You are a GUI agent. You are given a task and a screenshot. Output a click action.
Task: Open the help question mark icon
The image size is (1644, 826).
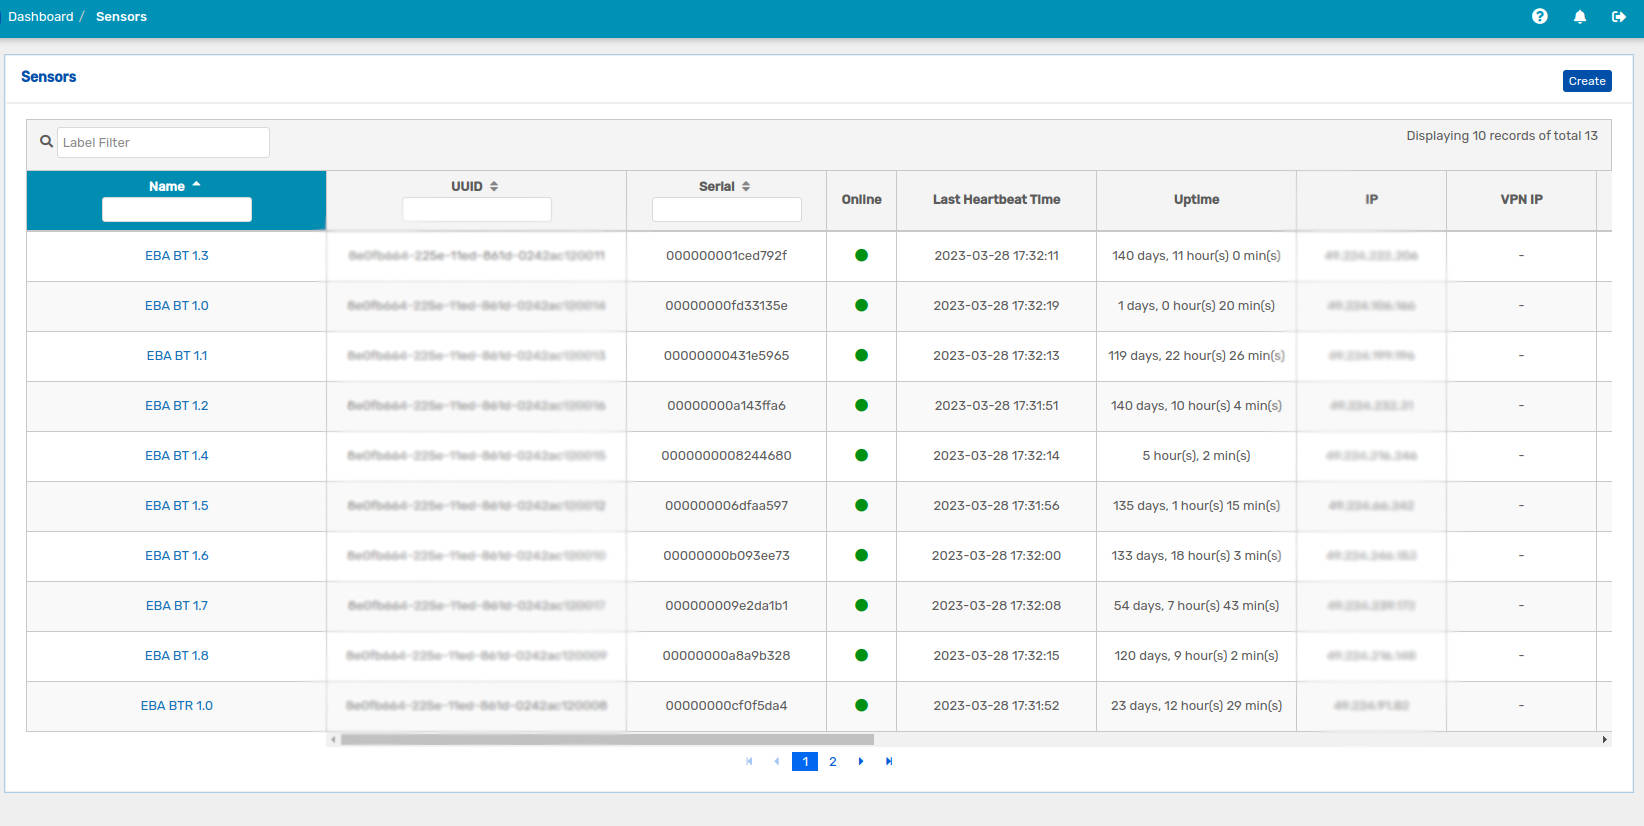click(1540, 16)
